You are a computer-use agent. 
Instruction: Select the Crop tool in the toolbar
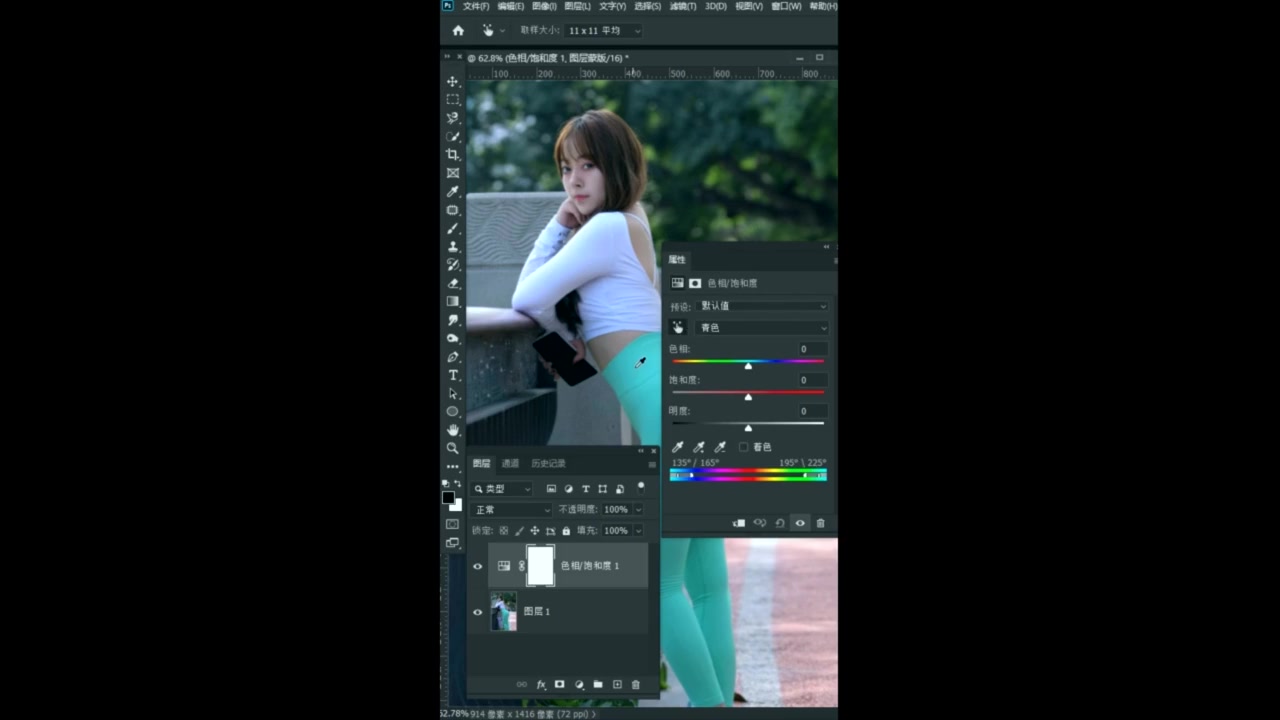coord(452,153)
